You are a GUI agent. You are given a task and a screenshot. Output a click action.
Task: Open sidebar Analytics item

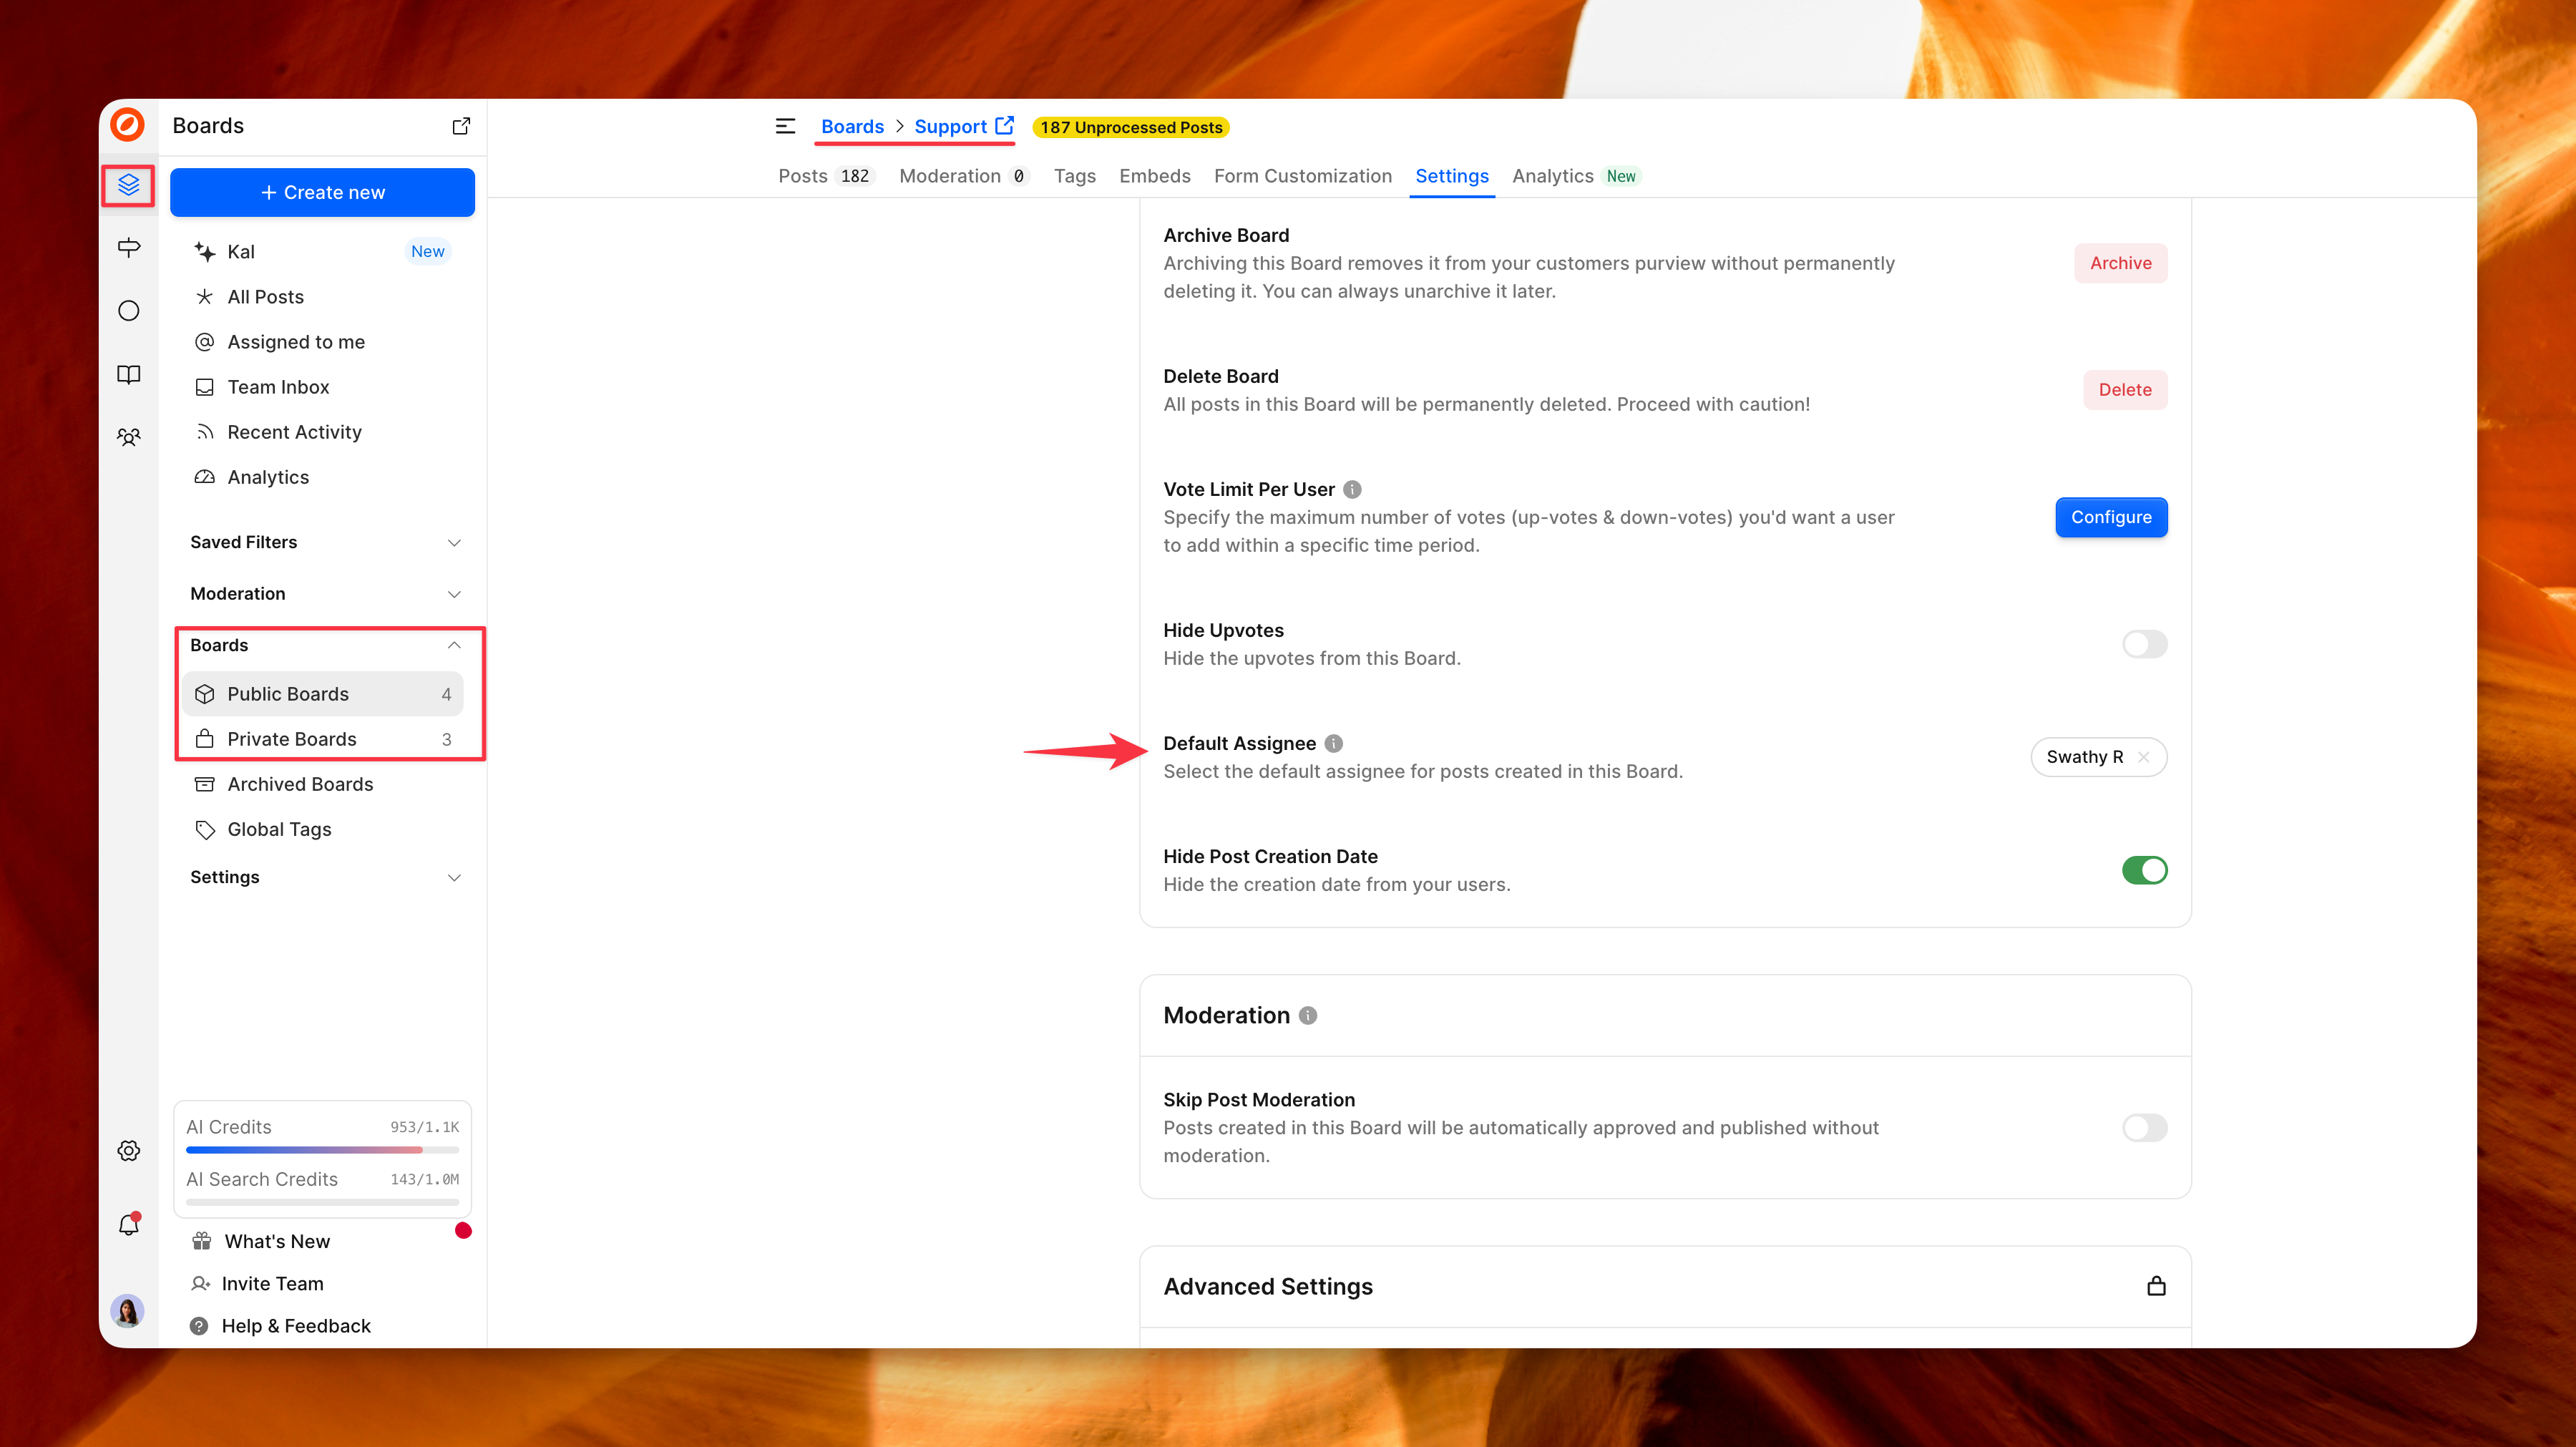322,477
